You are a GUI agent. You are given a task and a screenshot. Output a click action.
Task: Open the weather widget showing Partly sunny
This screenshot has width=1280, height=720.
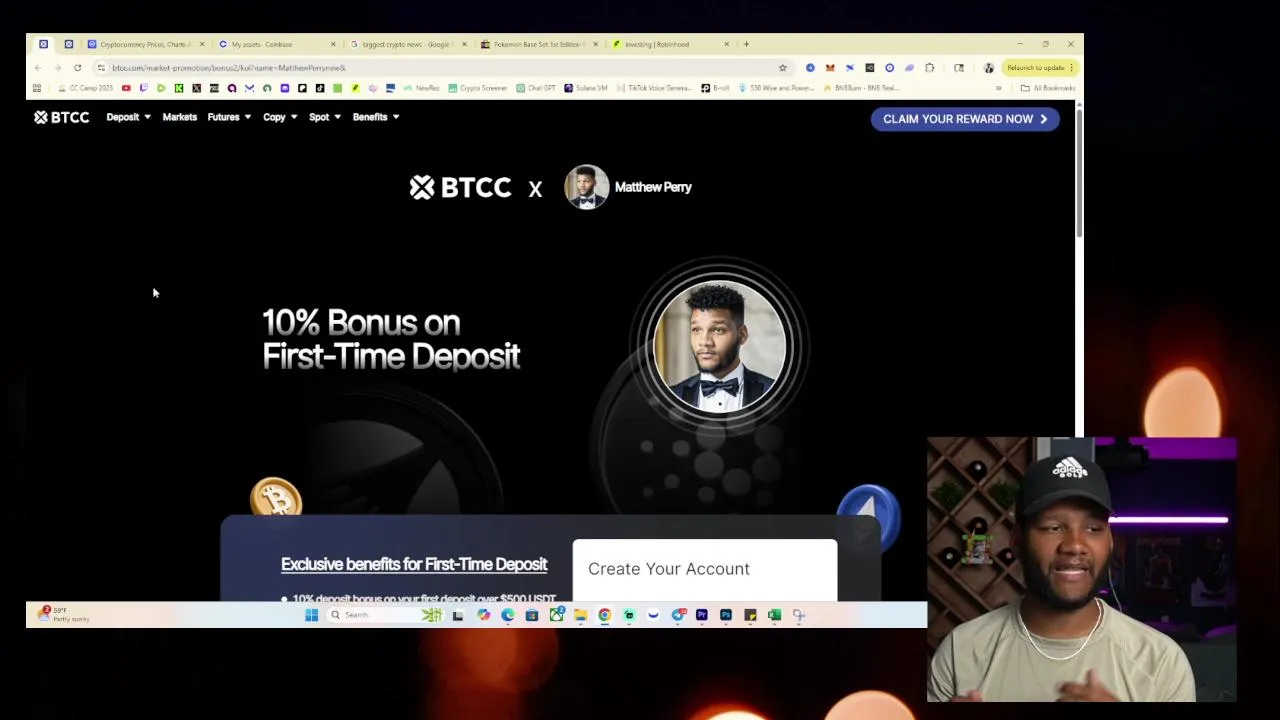click(63, 615)
